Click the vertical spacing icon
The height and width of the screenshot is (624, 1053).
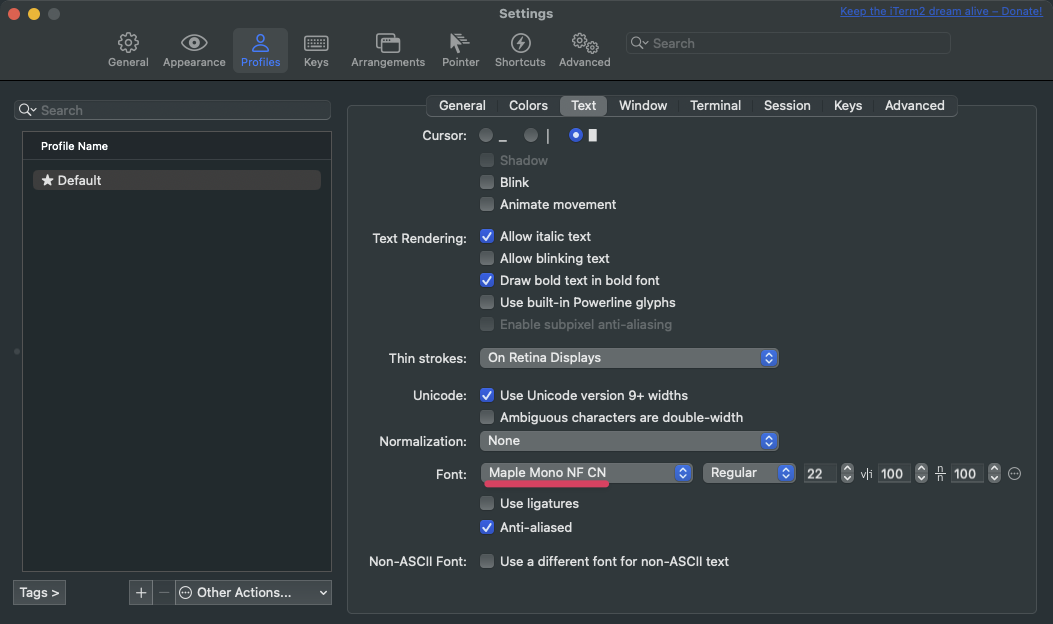click(x=940, y=474)
